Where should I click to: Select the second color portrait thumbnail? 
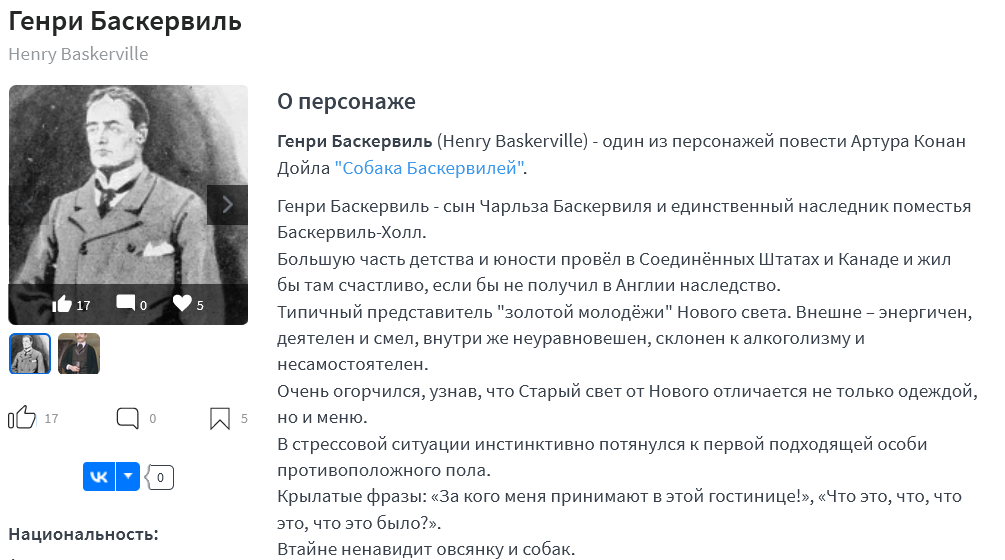(x=79, y=354)
